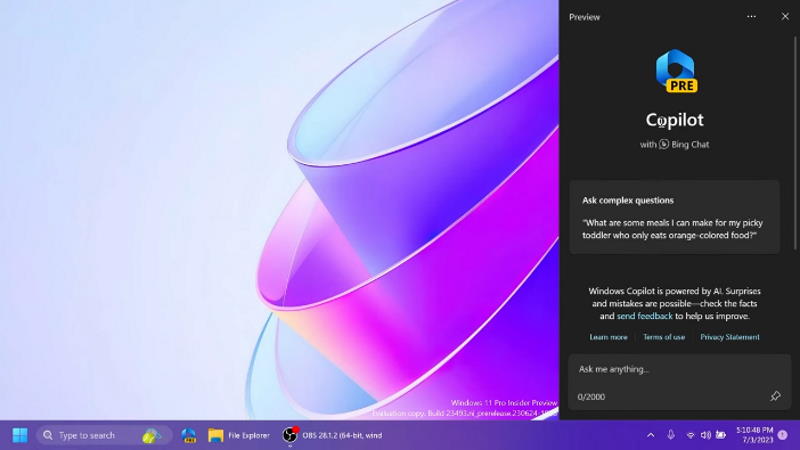Open the Terms of use link
Image resolution: width=800 pixels, height=450 pixels.
[x=664, y=337]
